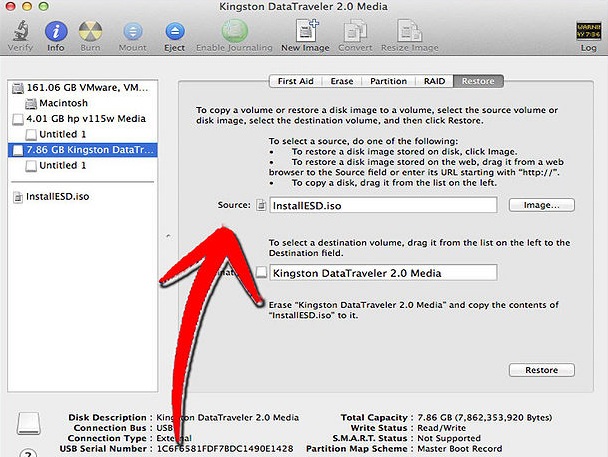Click the window's green zoom button
This screenshot has height=457, width=608.
click(x=43, y=6)
